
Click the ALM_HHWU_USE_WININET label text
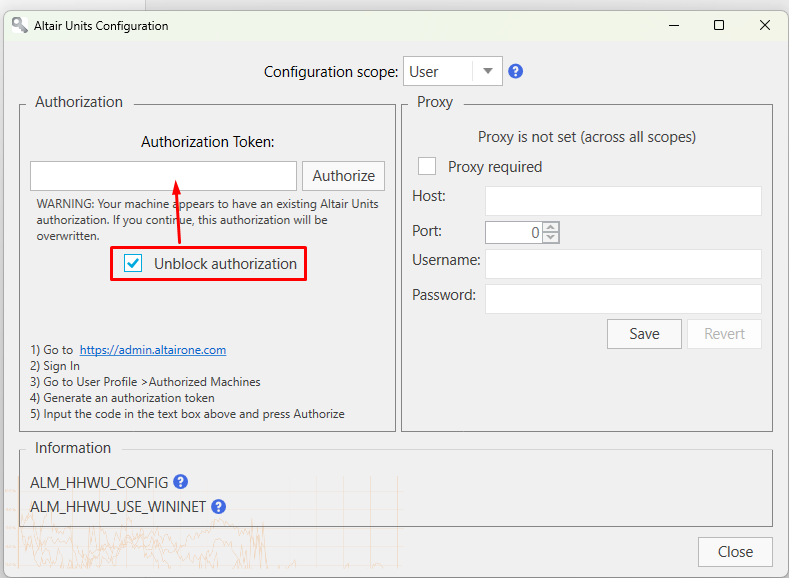click(x=118, y=507)
